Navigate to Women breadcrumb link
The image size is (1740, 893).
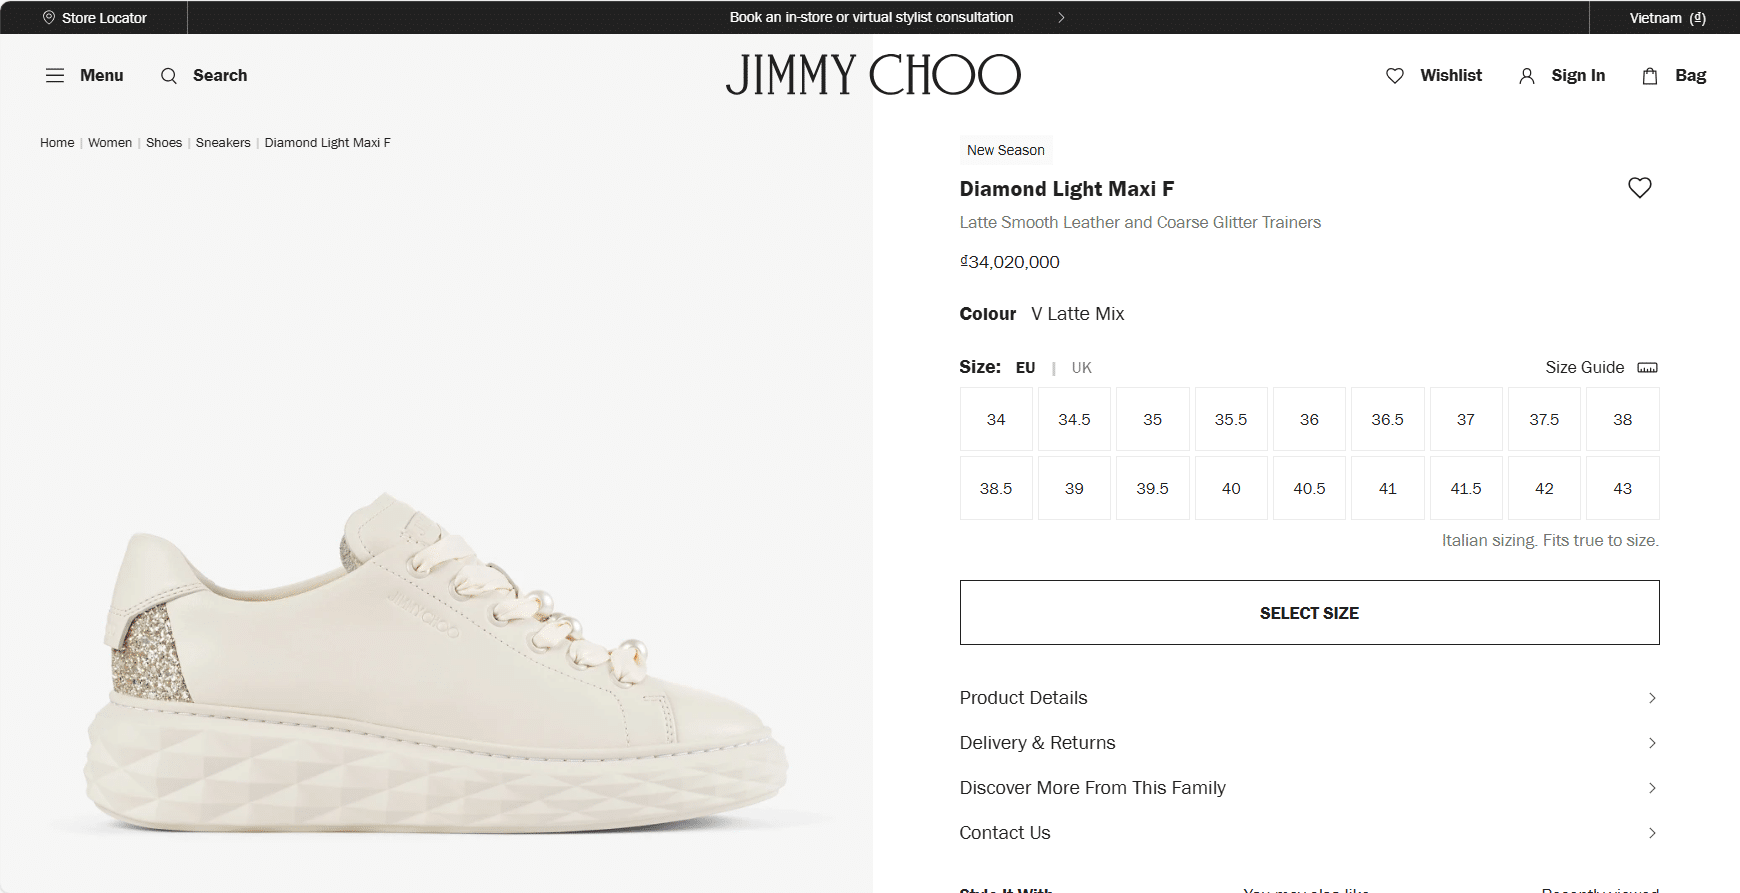110,143
